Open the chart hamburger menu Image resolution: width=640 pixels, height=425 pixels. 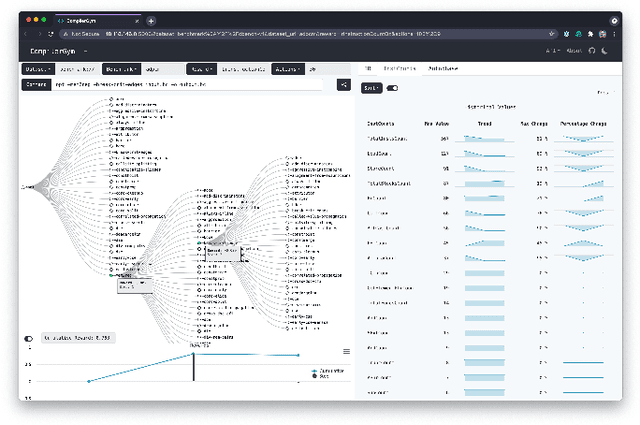pyautogui.click(x=346, y=351)
